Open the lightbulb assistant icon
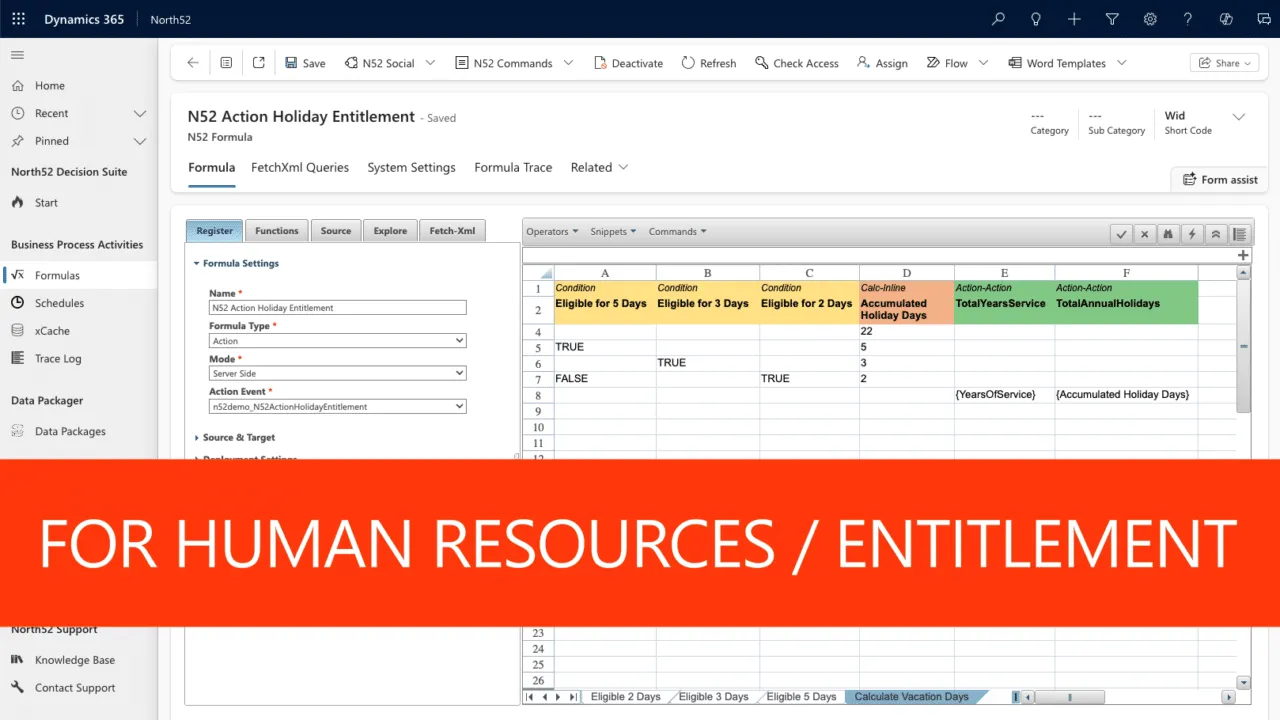Image resolution: width=1280 pixels, height=720 pixels. (x=1036, y=19)
